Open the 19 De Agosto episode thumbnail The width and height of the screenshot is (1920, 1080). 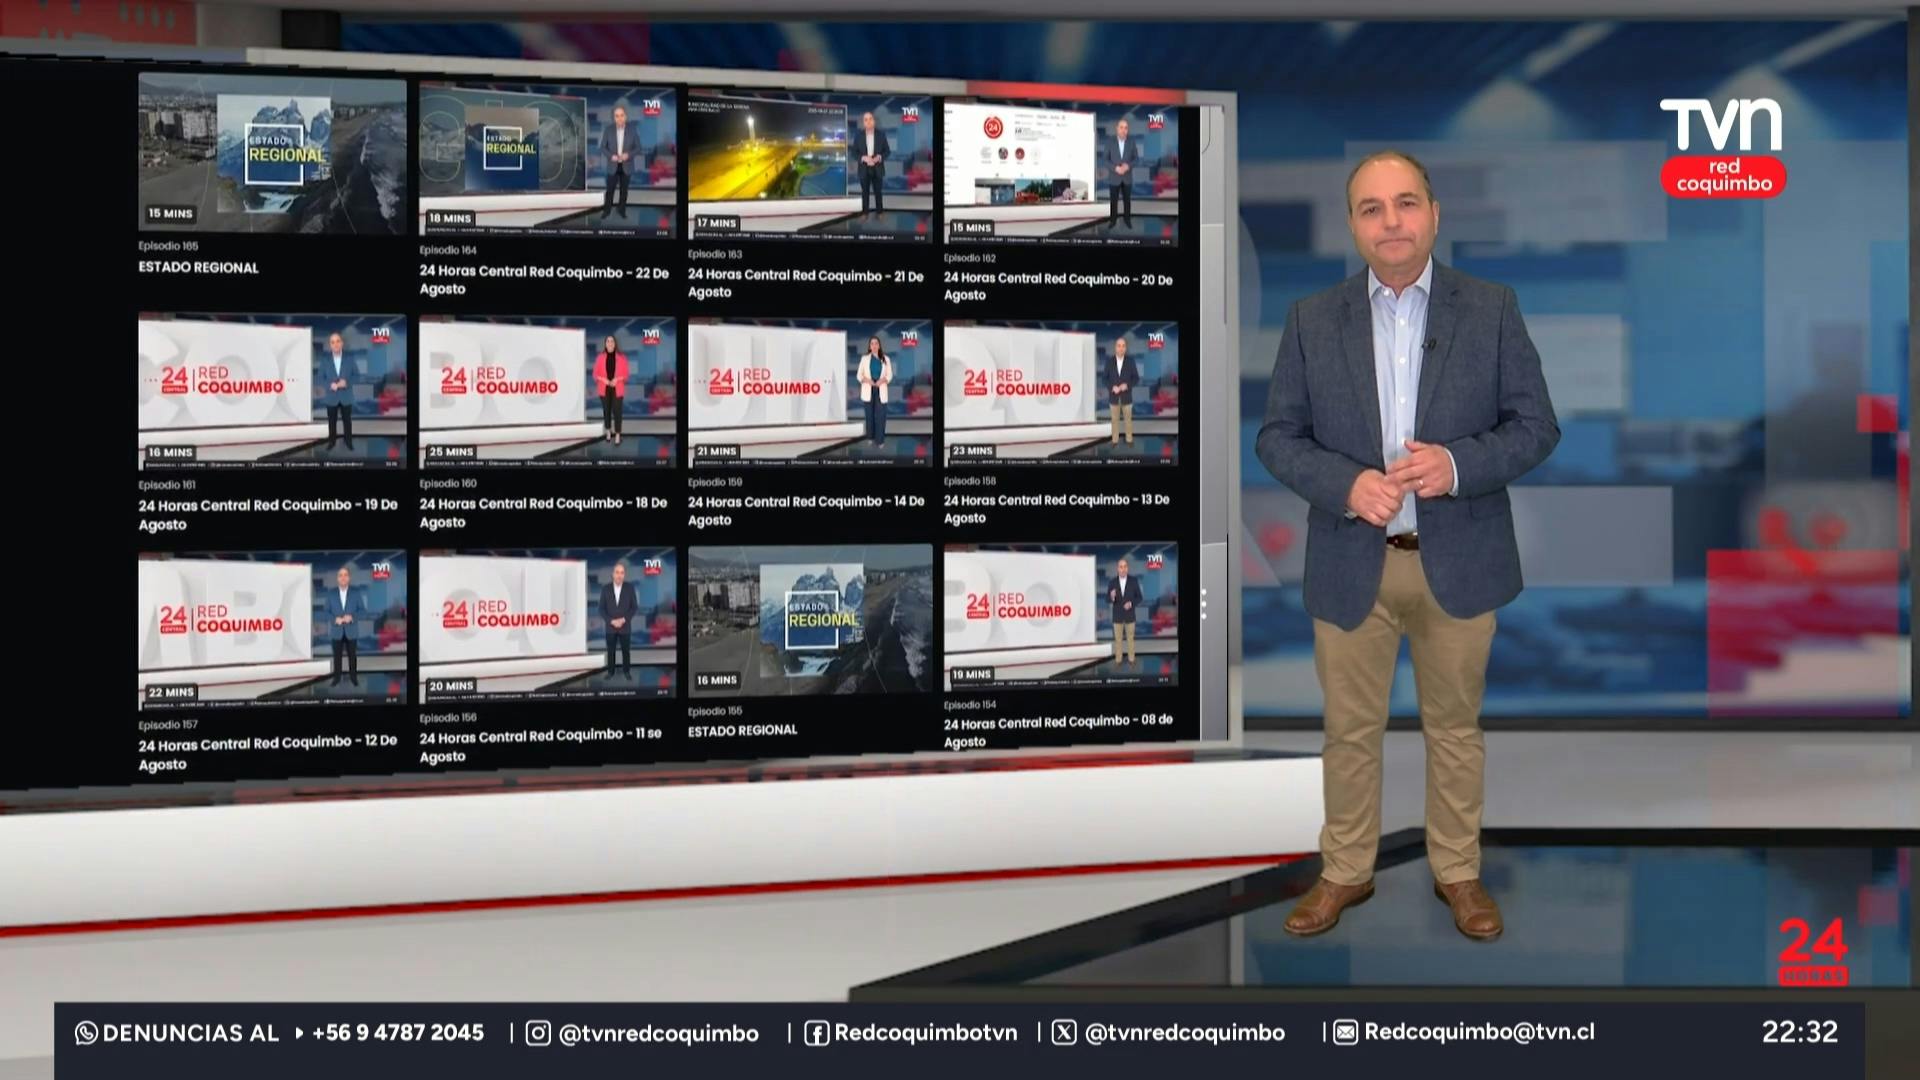pos(272,392)
